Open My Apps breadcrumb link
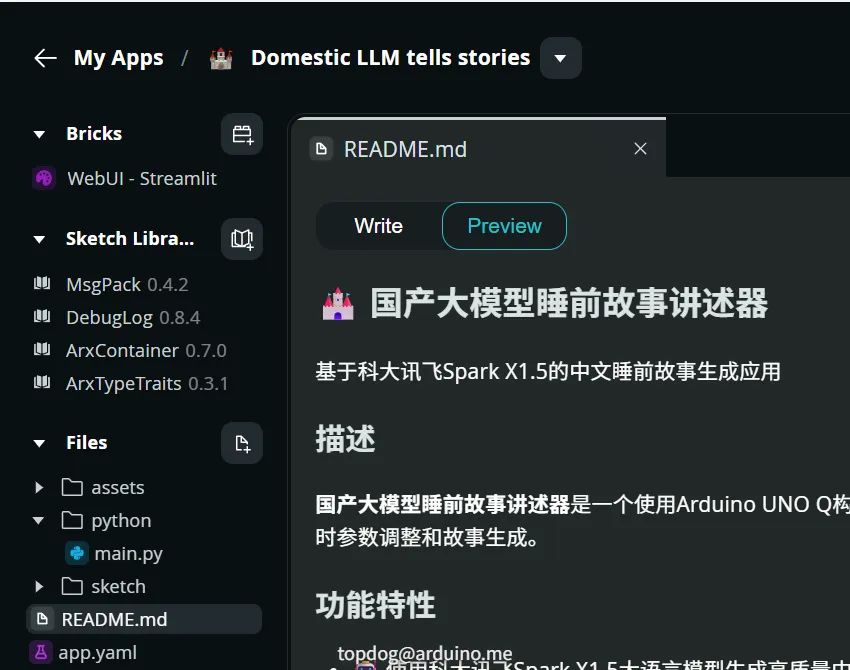 pos(118,58)
